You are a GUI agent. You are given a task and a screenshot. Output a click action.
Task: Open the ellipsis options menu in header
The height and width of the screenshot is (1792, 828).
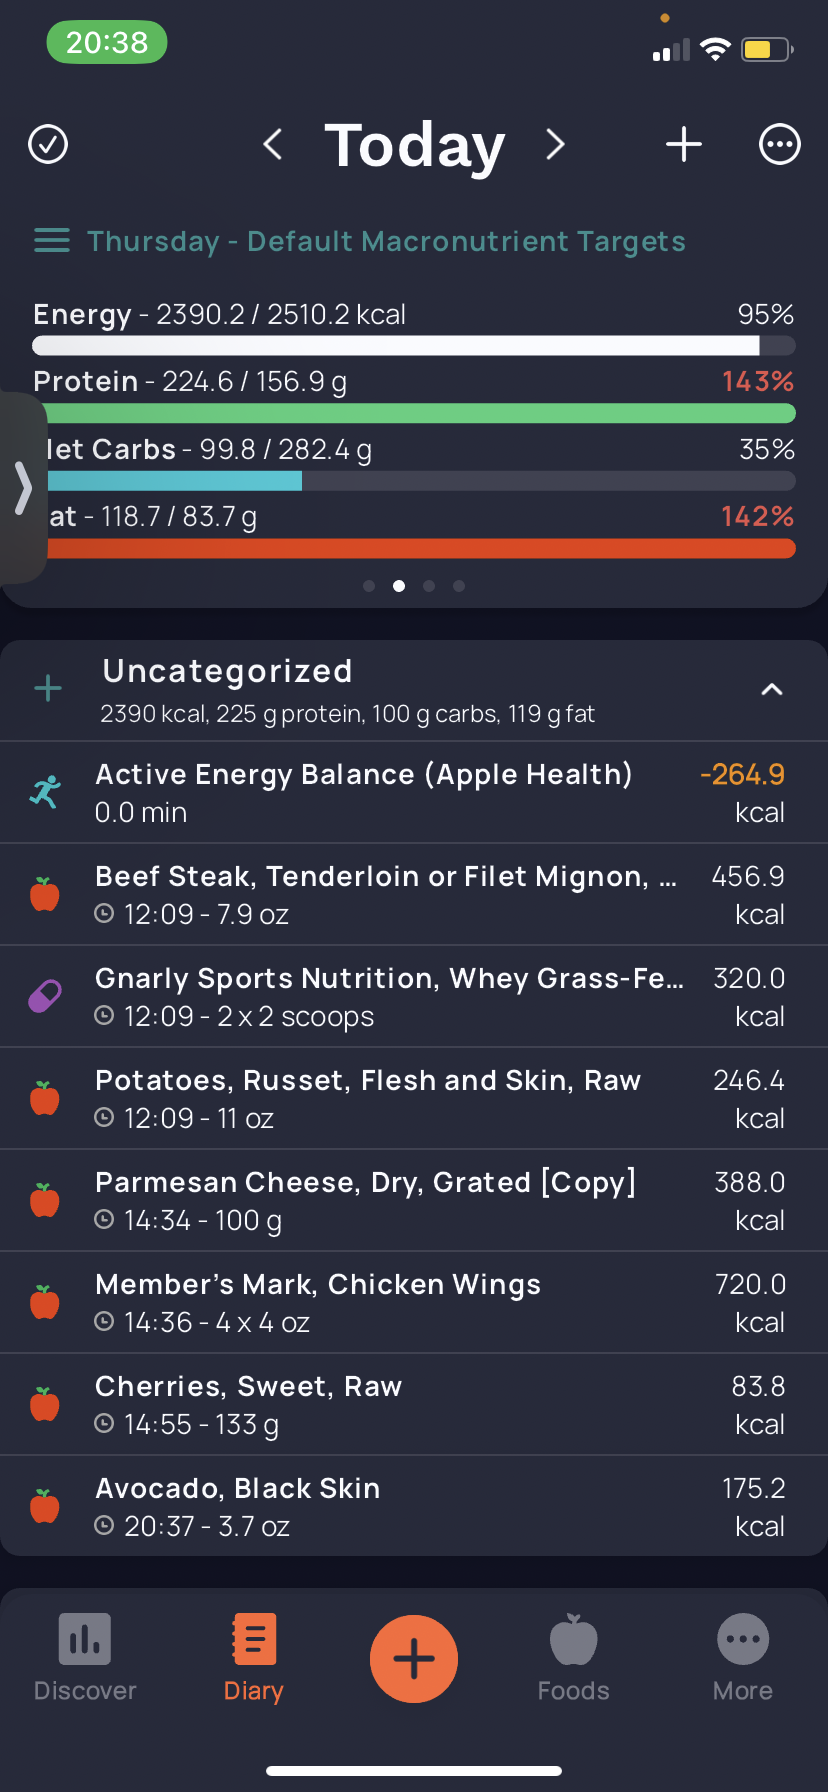pyautogui.click(x=780, y=144)
